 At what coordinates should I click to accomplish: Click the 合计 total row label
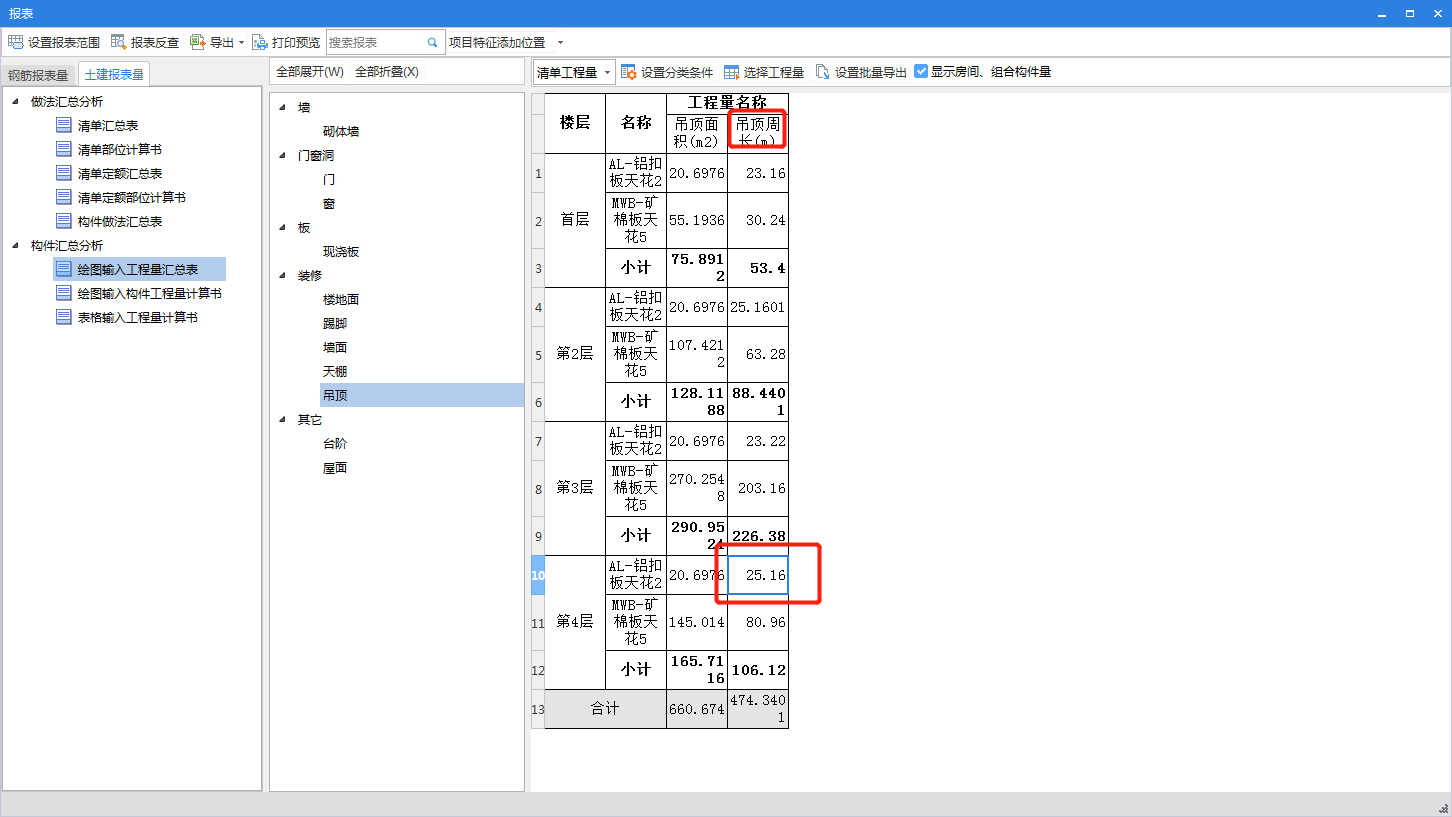click(605, 708)
